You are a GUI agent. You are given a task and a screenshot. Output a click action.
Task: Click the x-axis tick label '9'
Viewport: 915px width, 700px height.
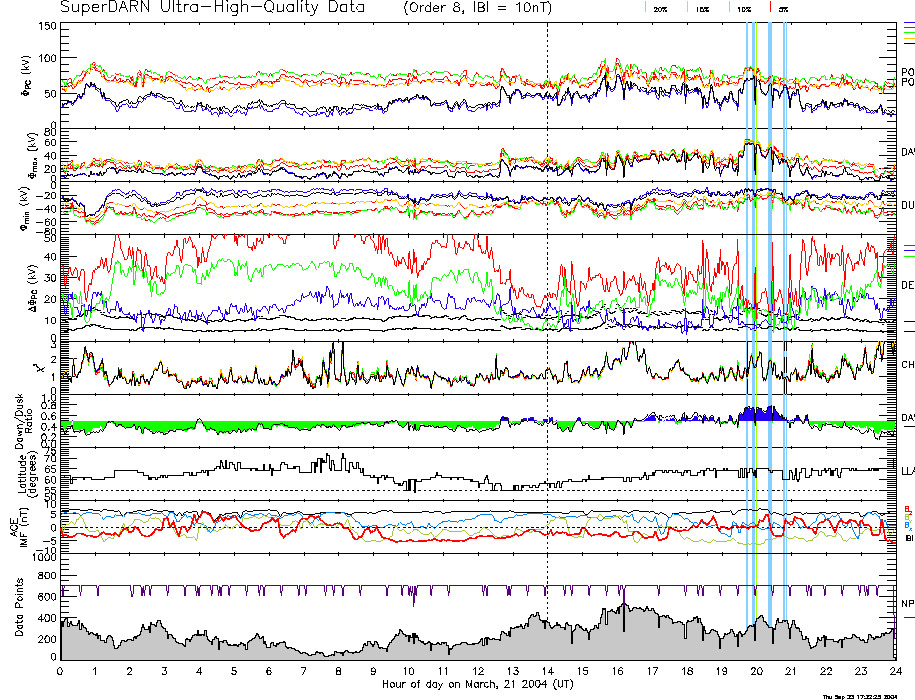373,671
